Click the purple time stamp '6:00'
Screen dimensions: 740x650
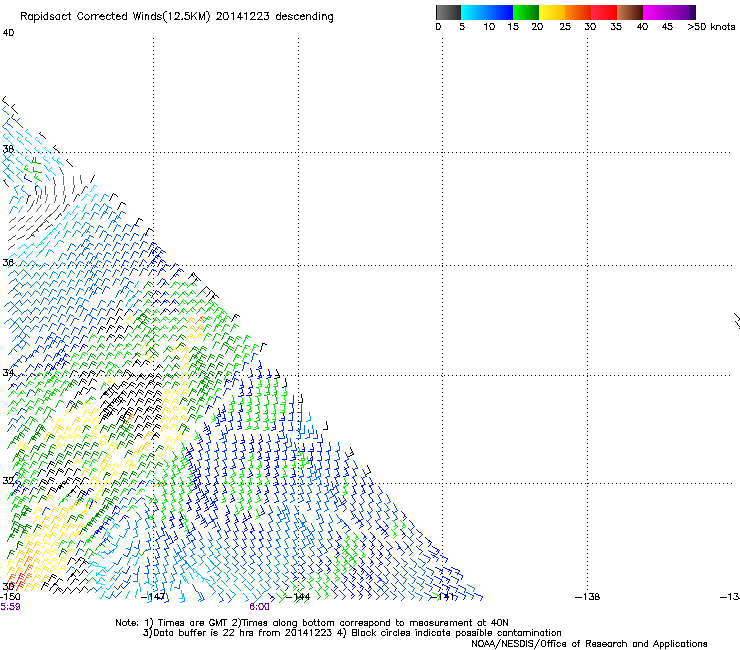pos(260,607)
